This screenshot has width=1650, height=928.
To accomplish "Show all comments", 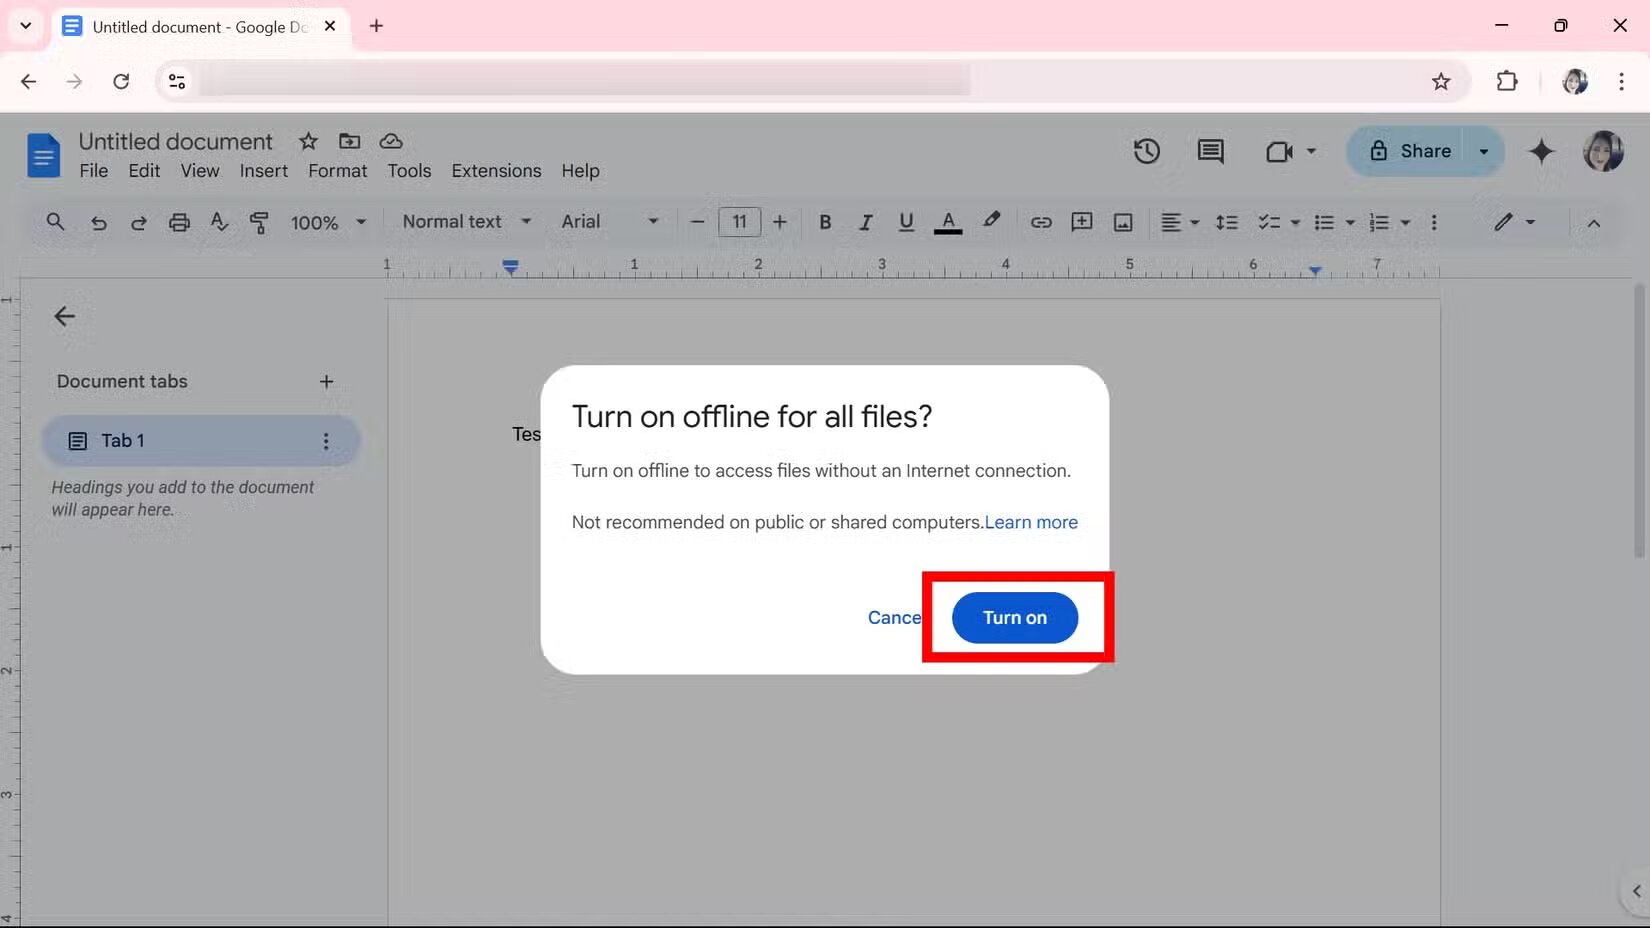I will click(1209, 151).
